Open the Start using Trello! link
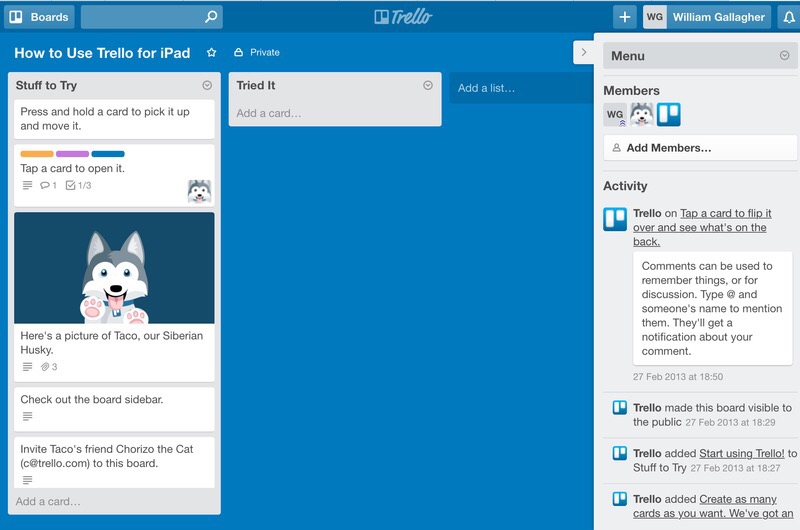 pyautogui.click(x=742, y=453)
